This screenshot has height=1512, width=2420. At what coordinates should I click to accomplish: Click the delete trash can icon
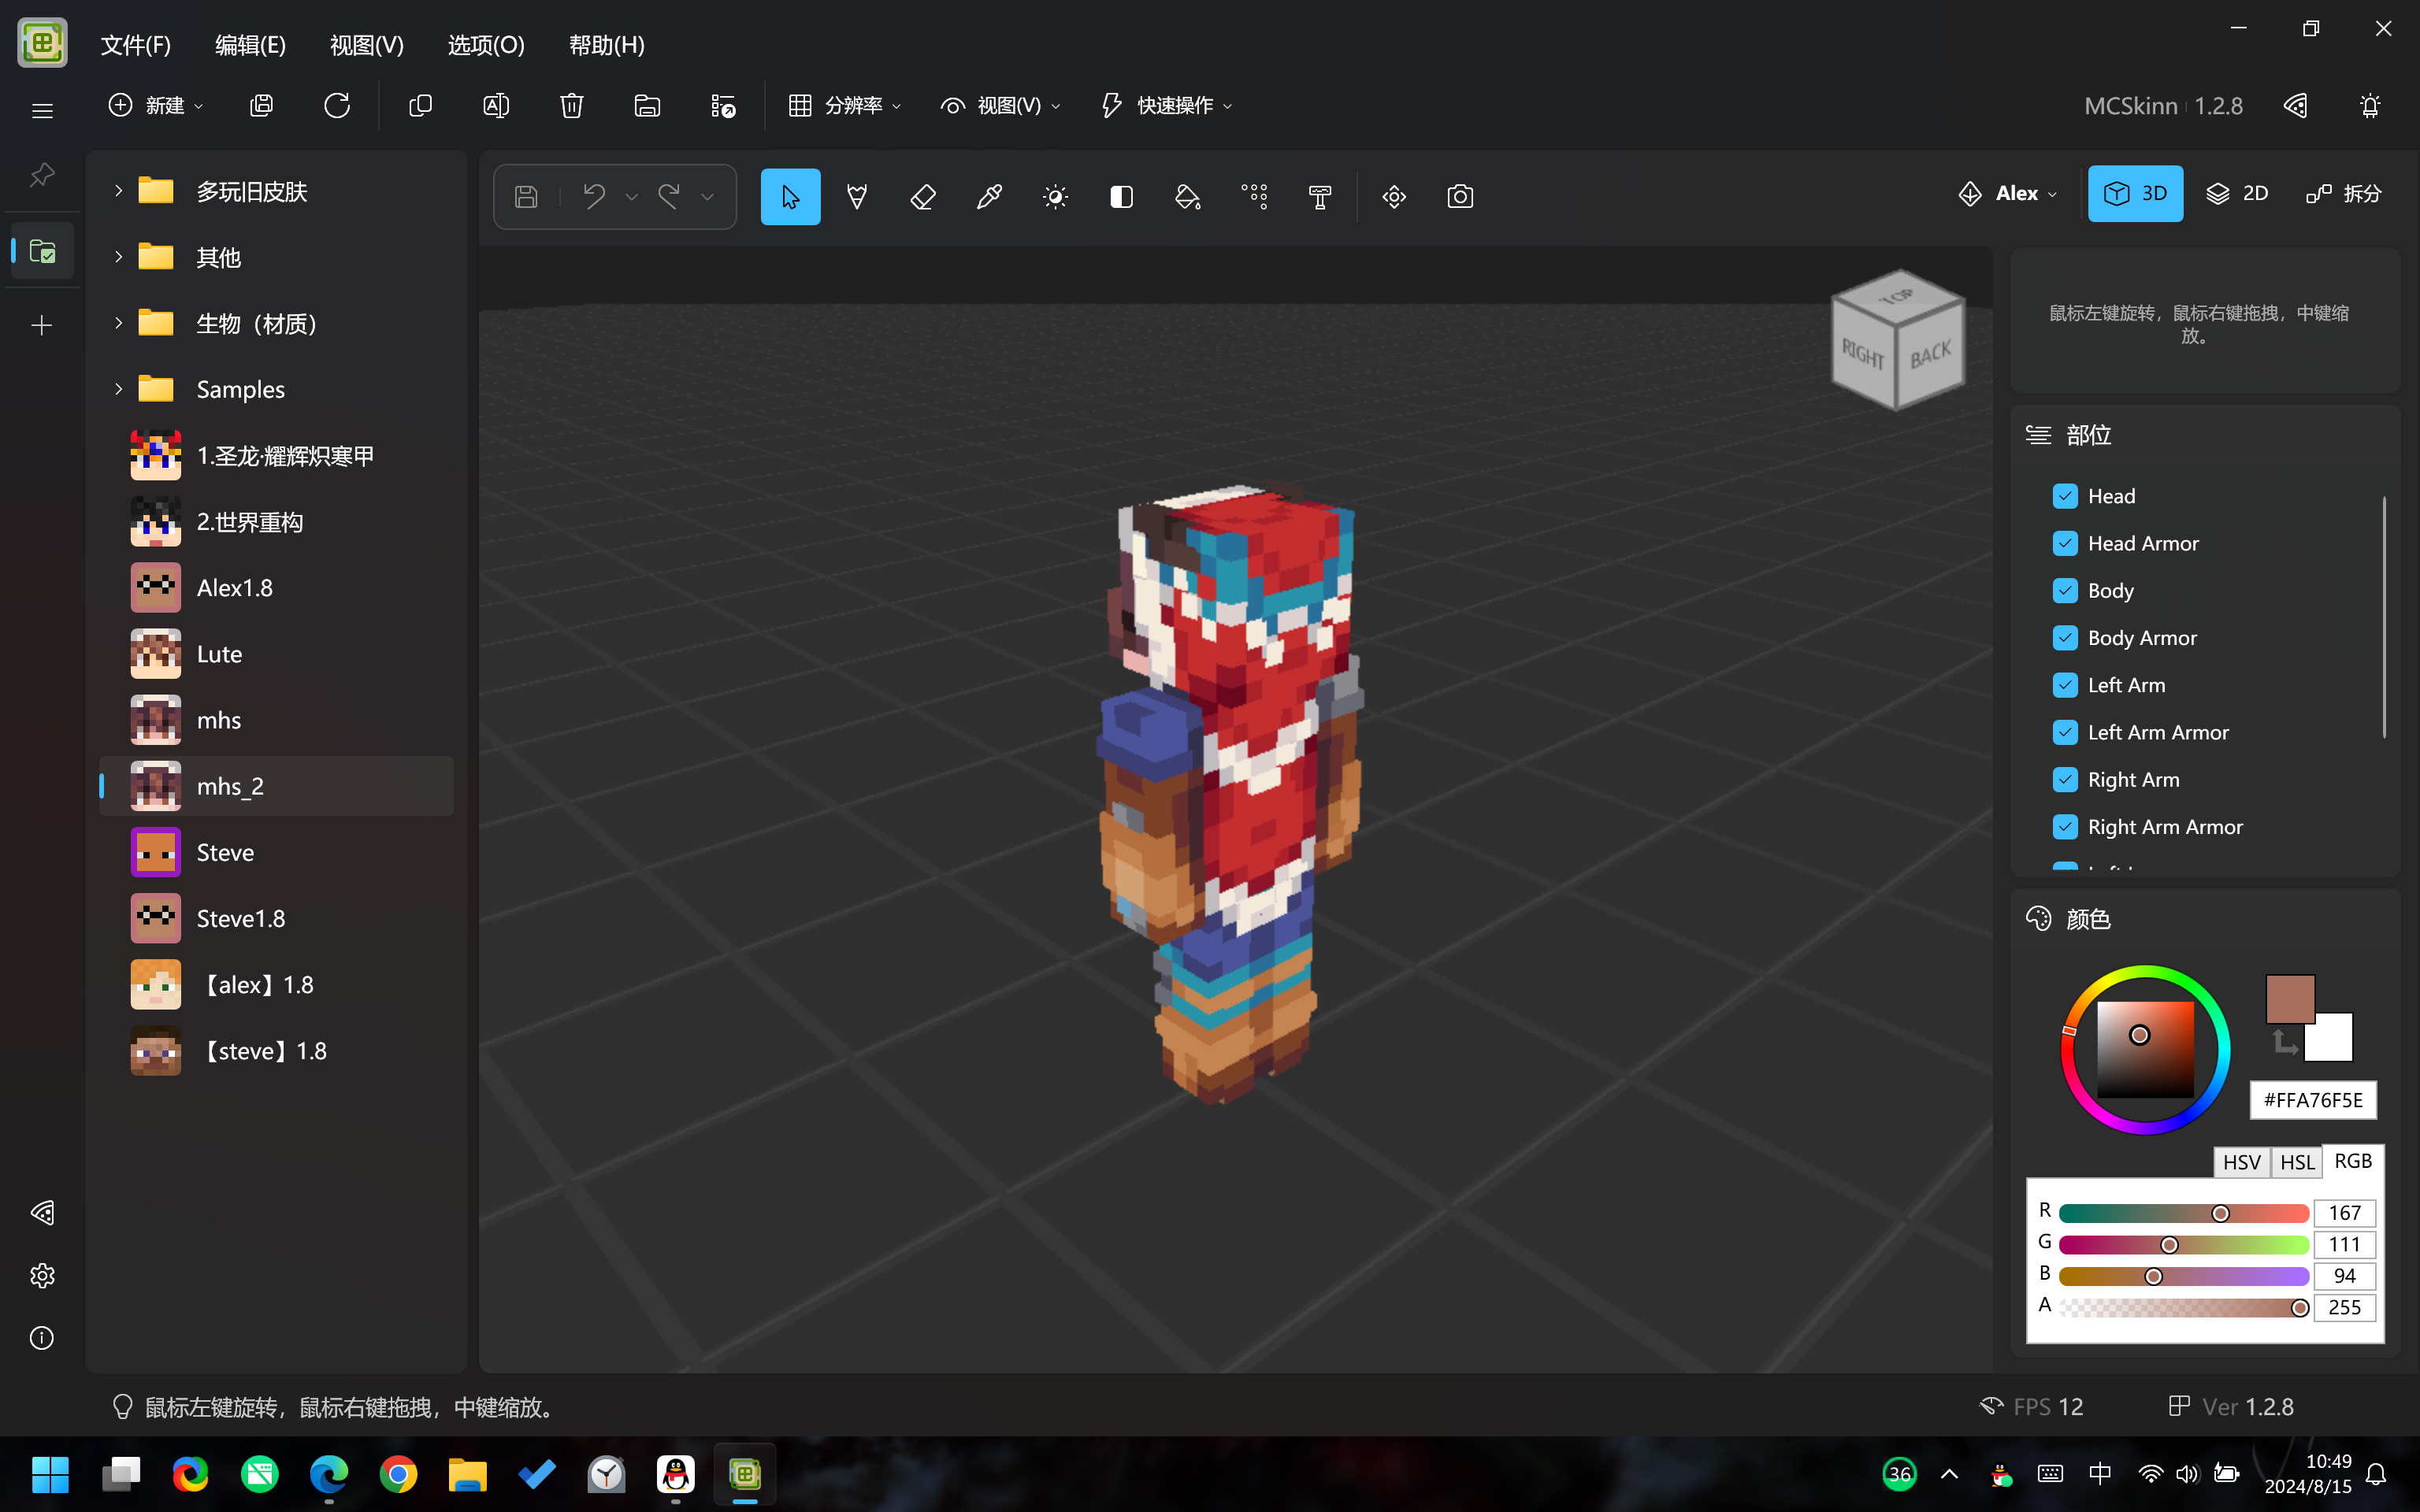572,106
